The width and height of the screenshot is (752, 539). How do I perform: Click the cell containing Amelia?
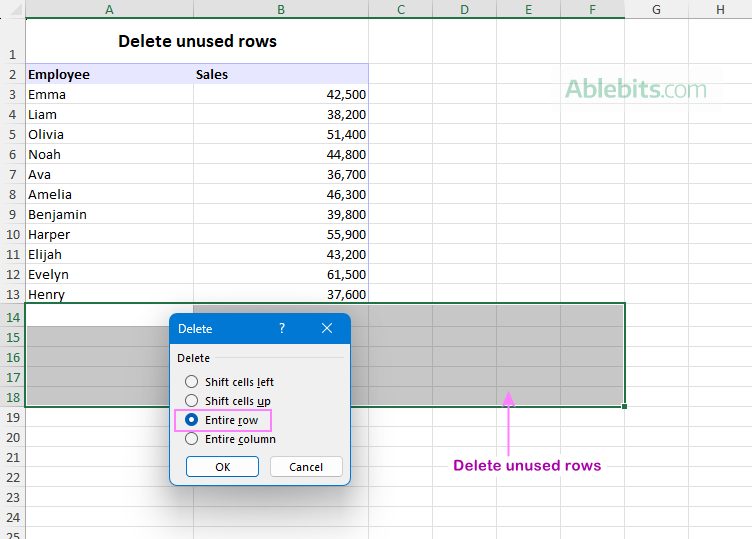pos(109,194)
